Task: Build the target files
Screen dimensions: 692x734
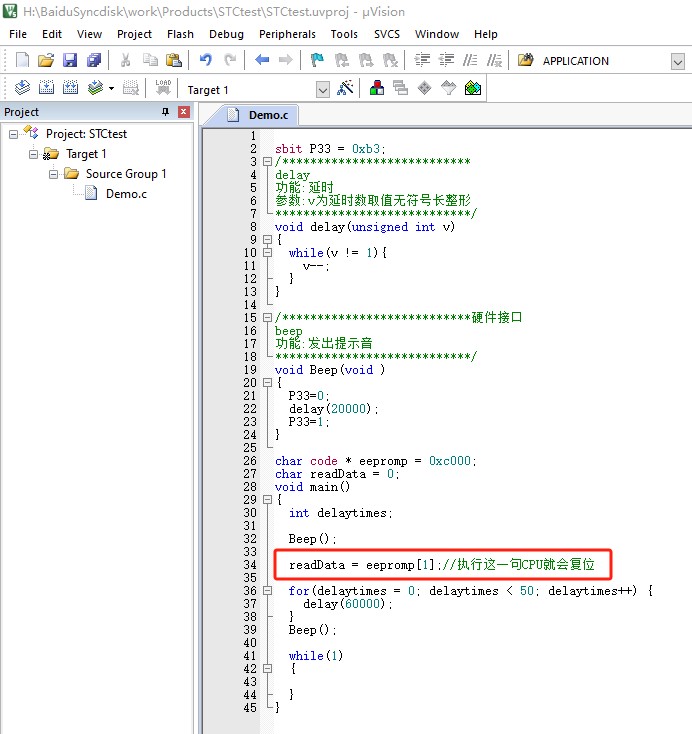Action: [x=46, y=88]
